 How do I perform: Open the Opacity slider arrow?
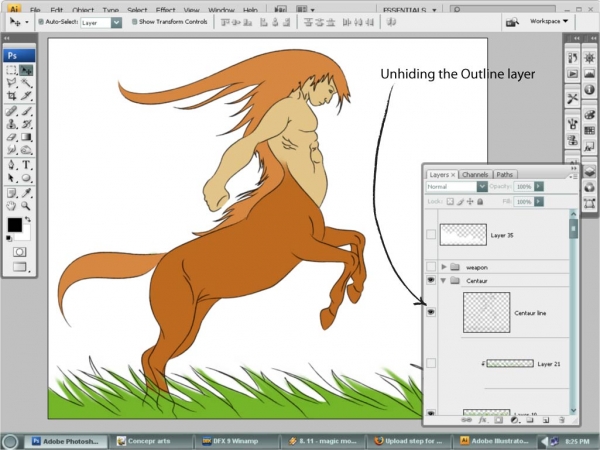click(539, 186)
